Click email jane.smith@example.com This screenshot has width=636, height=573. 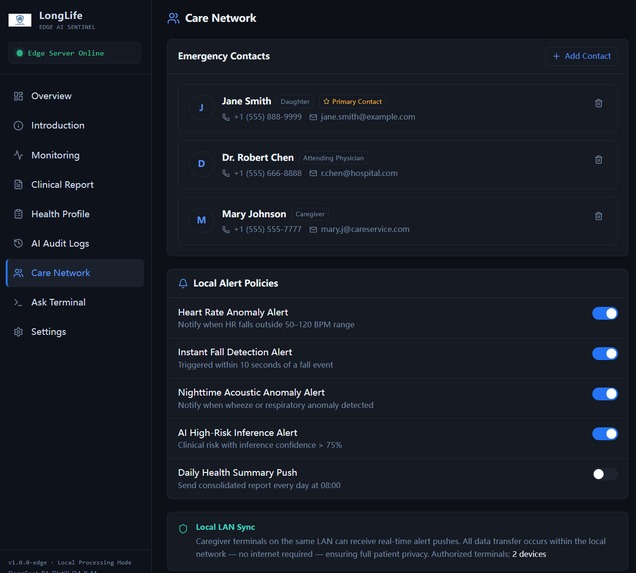pyautogui.click(x=368, y=117)
